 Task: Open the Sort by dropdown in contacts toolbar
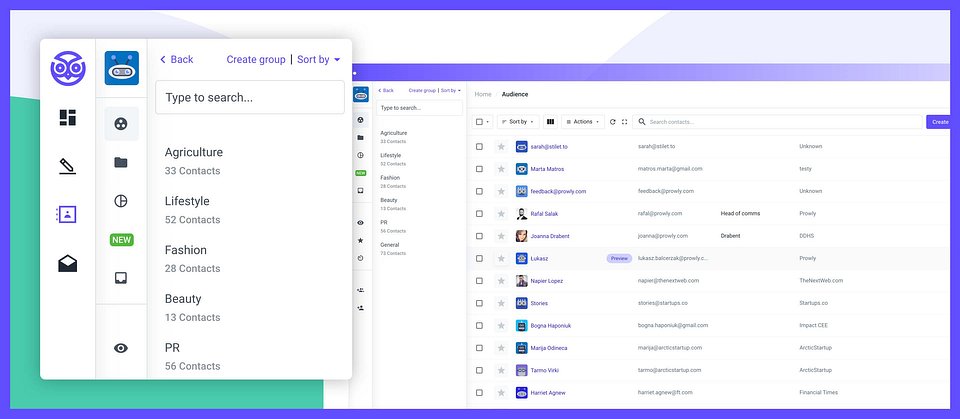pos(518,122)
